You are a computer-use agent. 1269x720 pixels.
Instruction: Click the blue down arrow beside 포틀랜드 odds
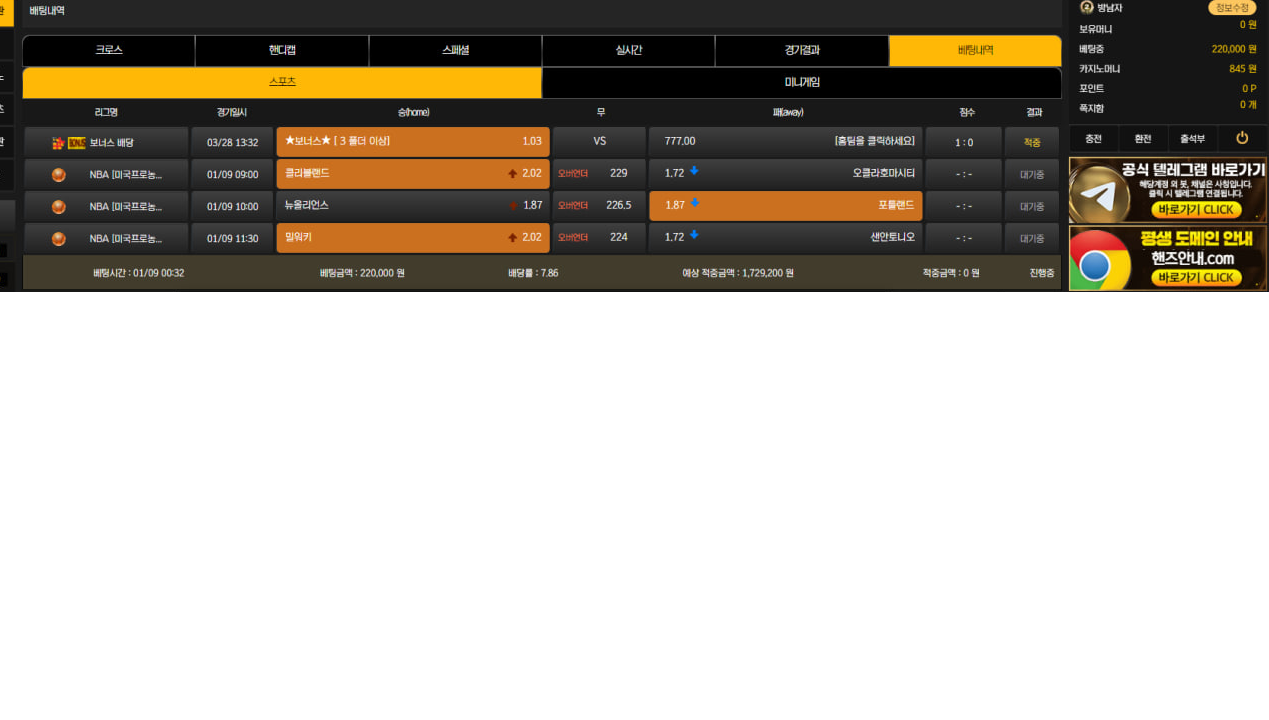tap(694, 204)
